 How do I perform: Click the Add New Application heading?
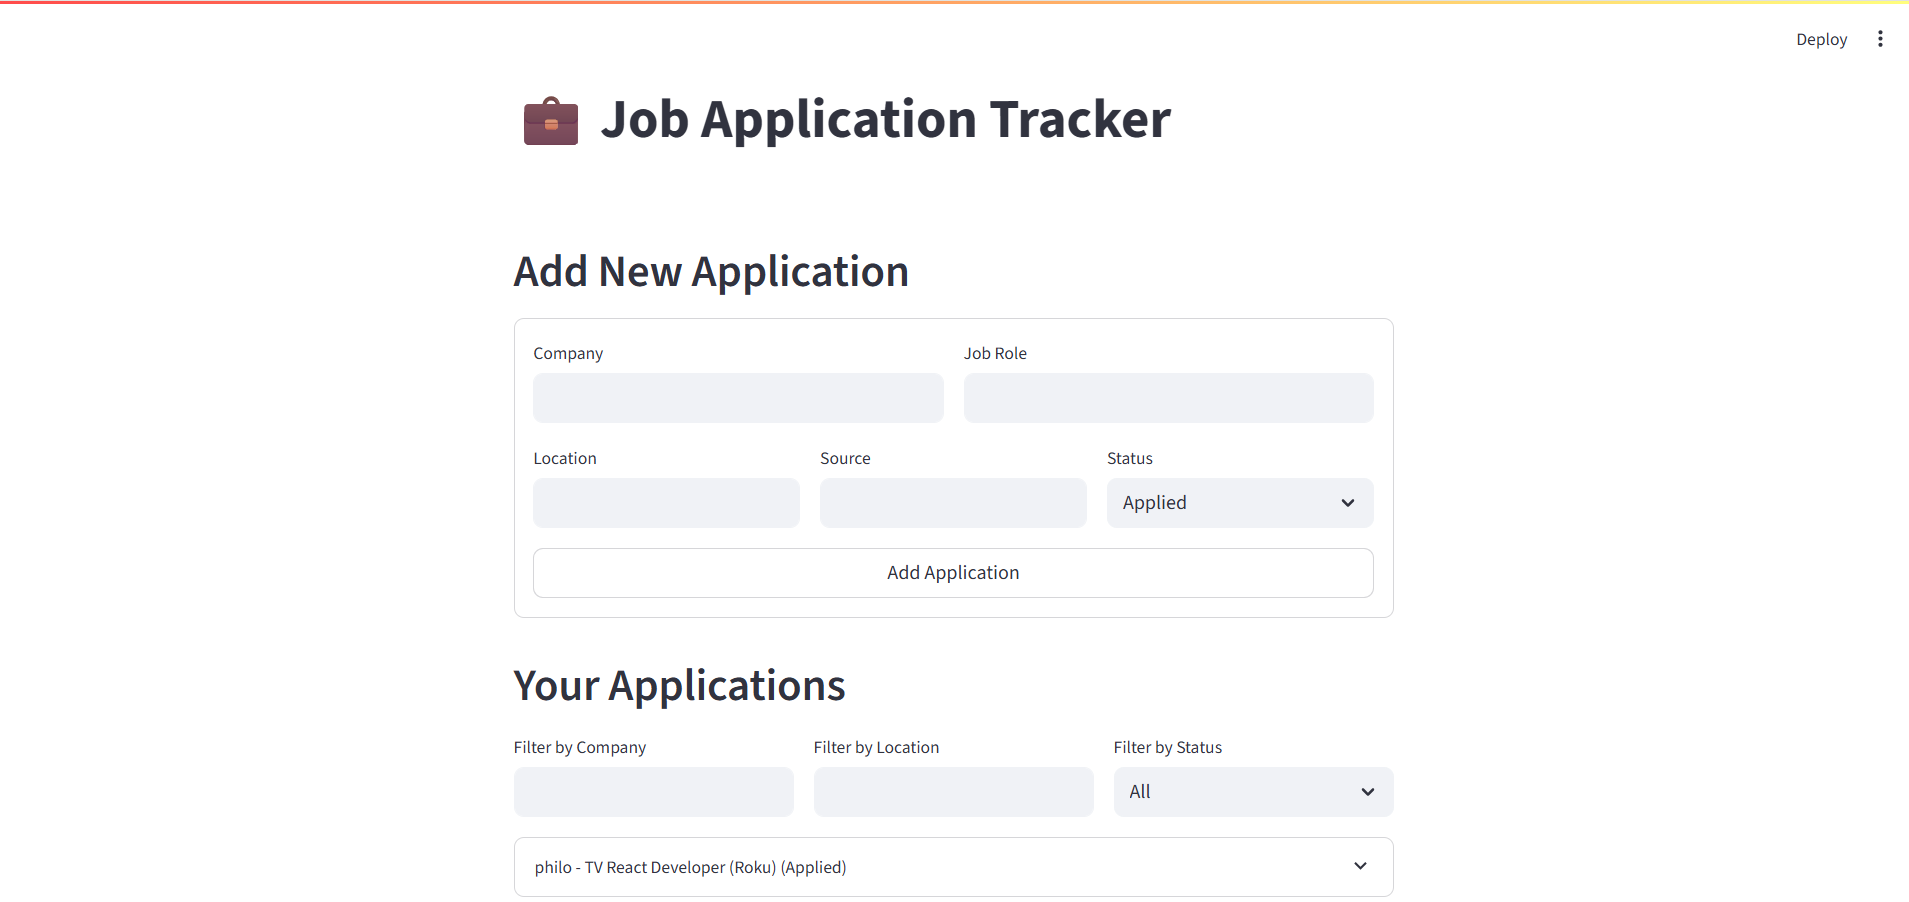click(711, 272)
